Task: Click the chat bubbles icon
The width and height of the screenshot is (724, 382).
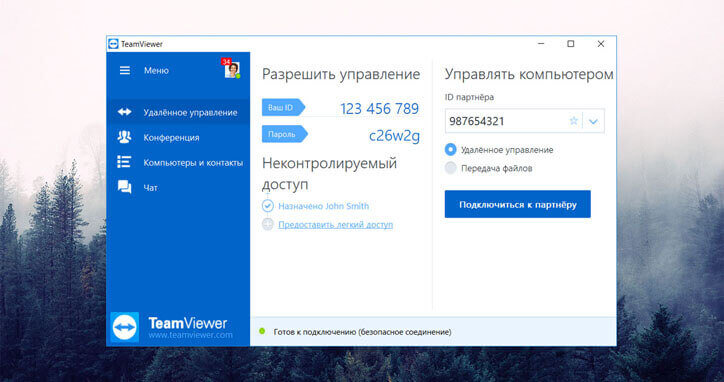Action: click(124, 187)
